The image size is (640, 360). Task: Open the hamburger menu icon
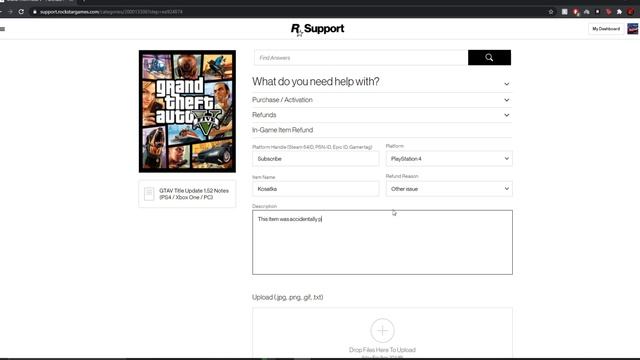pos(2,29)
